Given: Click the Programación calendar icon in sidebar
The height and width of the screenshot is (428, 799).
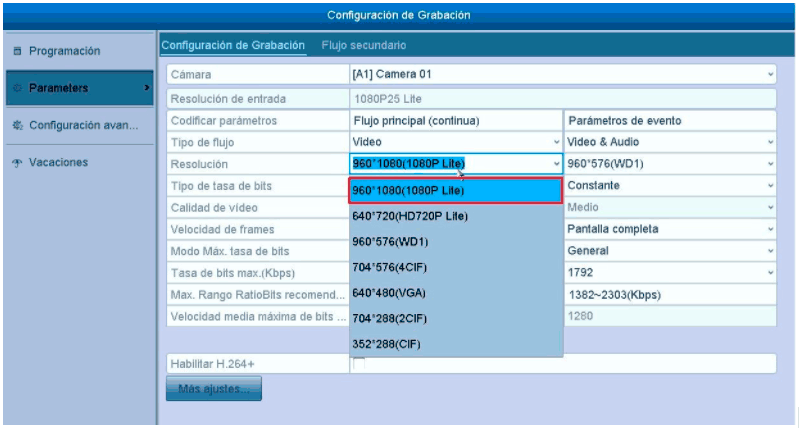Looking at the screenshot, I should [17, 50].
